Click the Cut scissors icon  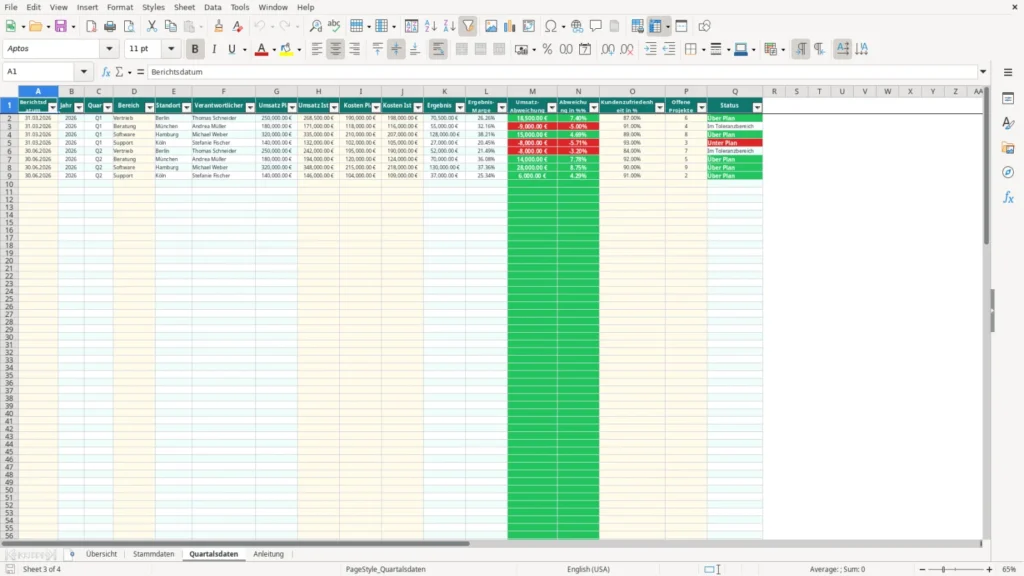tap(152, 26)
